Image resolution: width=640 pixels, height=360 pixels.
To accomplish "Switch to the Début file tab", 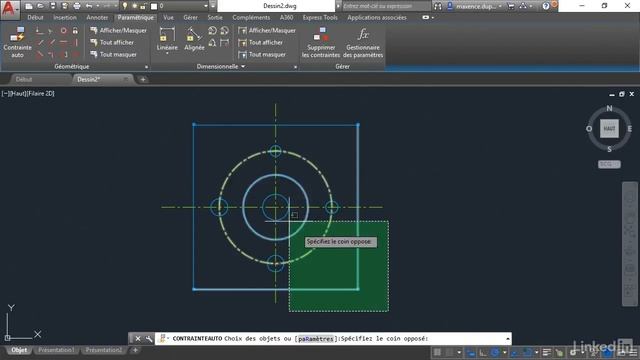I will [24, 80].
